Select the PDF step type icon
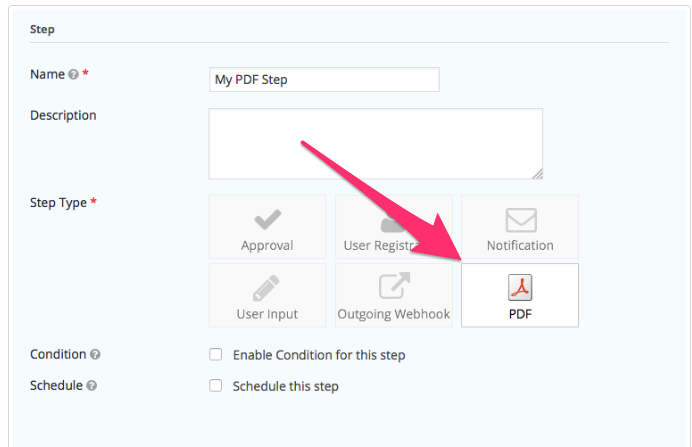Screen dimensions: 692x447 coord(520,287)
